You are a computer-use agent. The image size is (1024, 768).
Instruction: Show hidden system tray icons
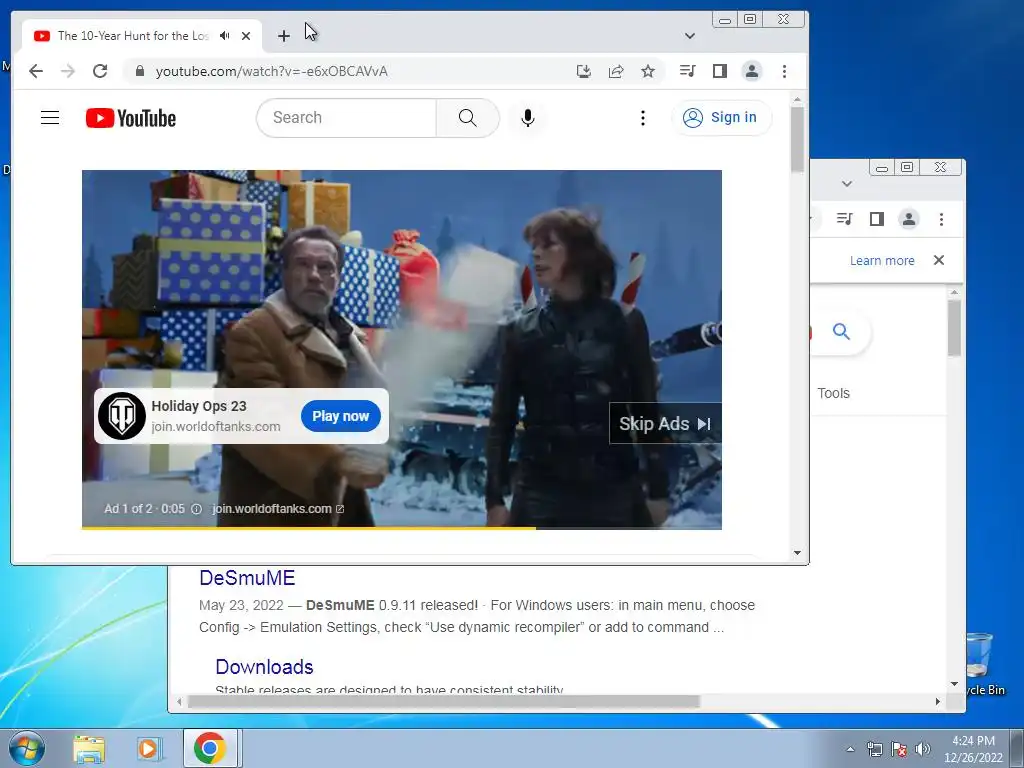pos(850,749)
